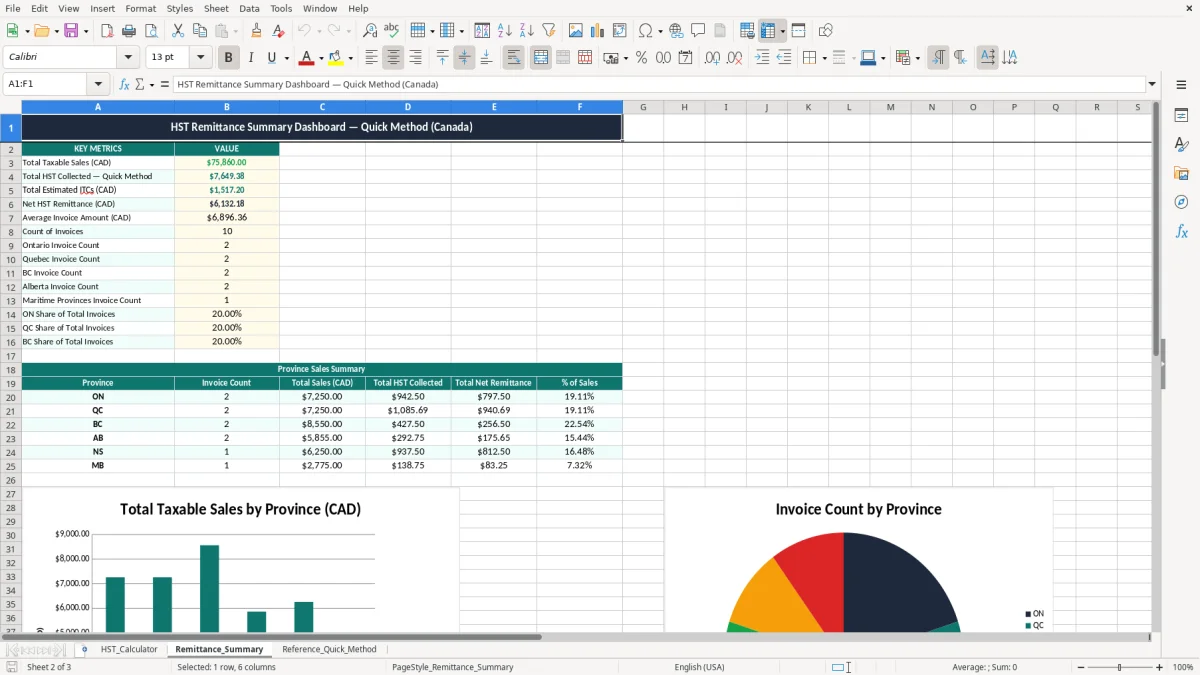Click the Print icon

point(129,31)
